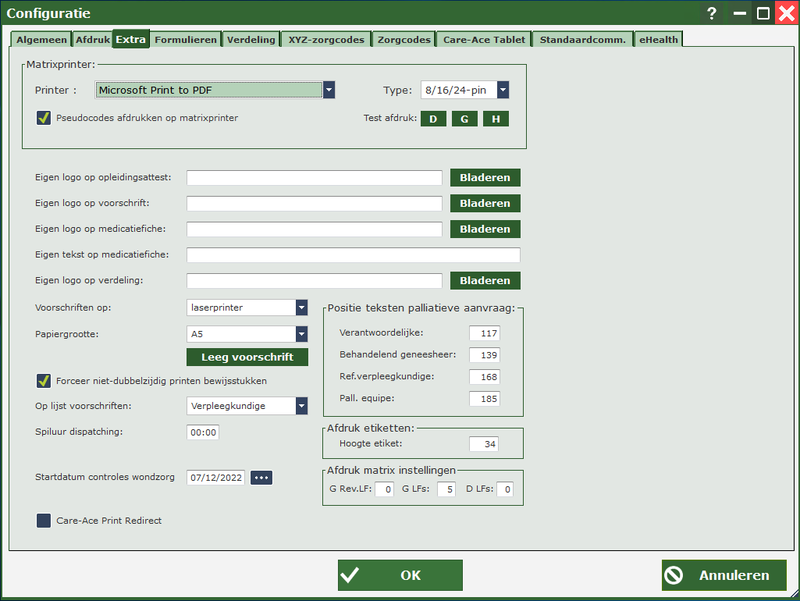The image size is (800, 601).
Task: Click the Hoogte etiket input field
Action: coord(483,444)
